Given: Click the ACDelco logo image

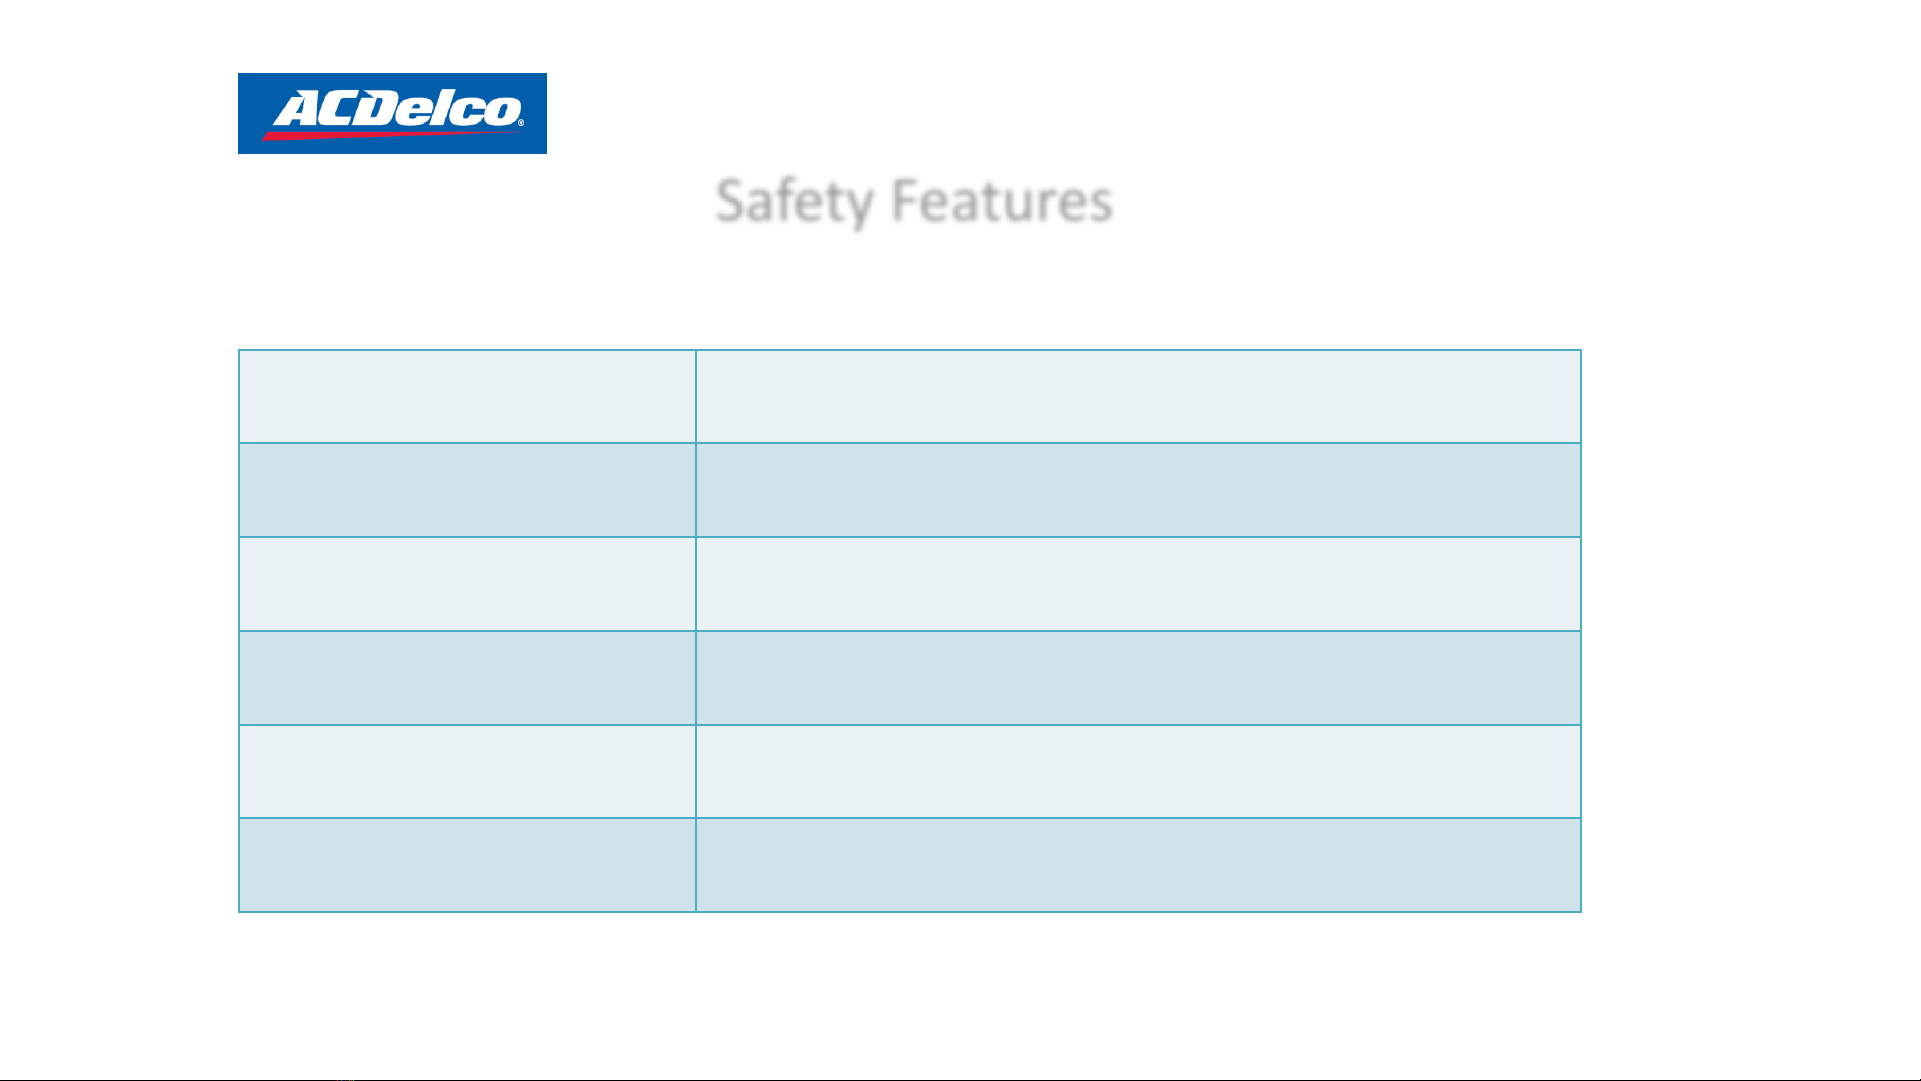Looking at the screenshot, I should click(392, 113).
